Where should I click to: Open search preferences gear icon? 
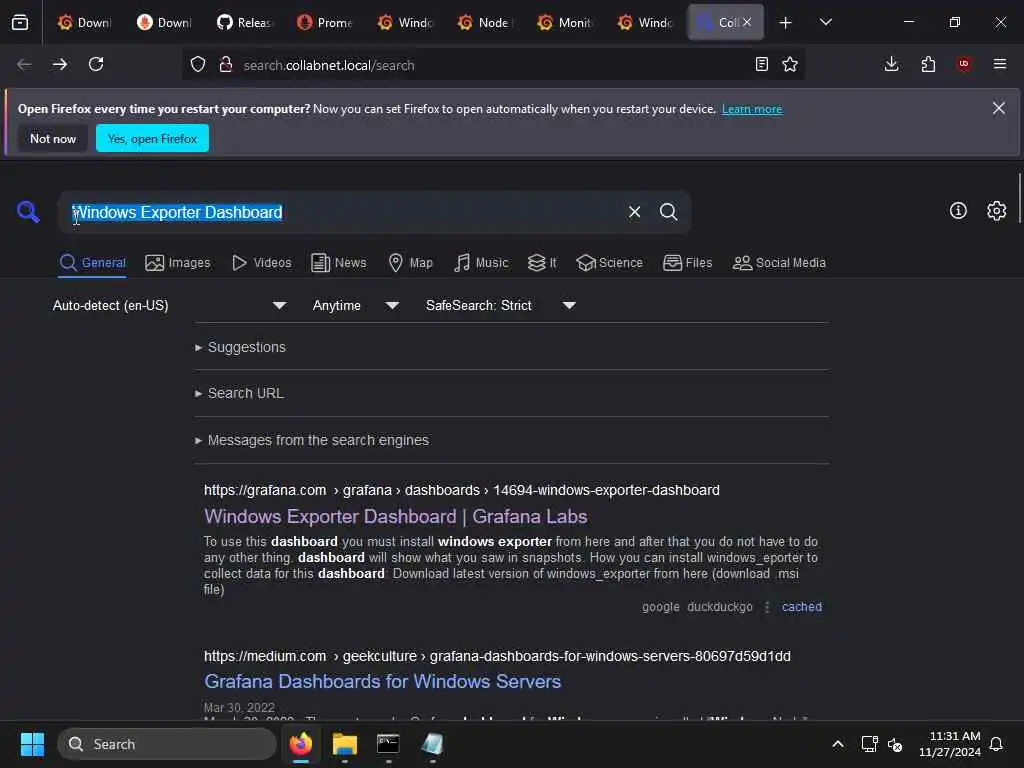[997, 211]
